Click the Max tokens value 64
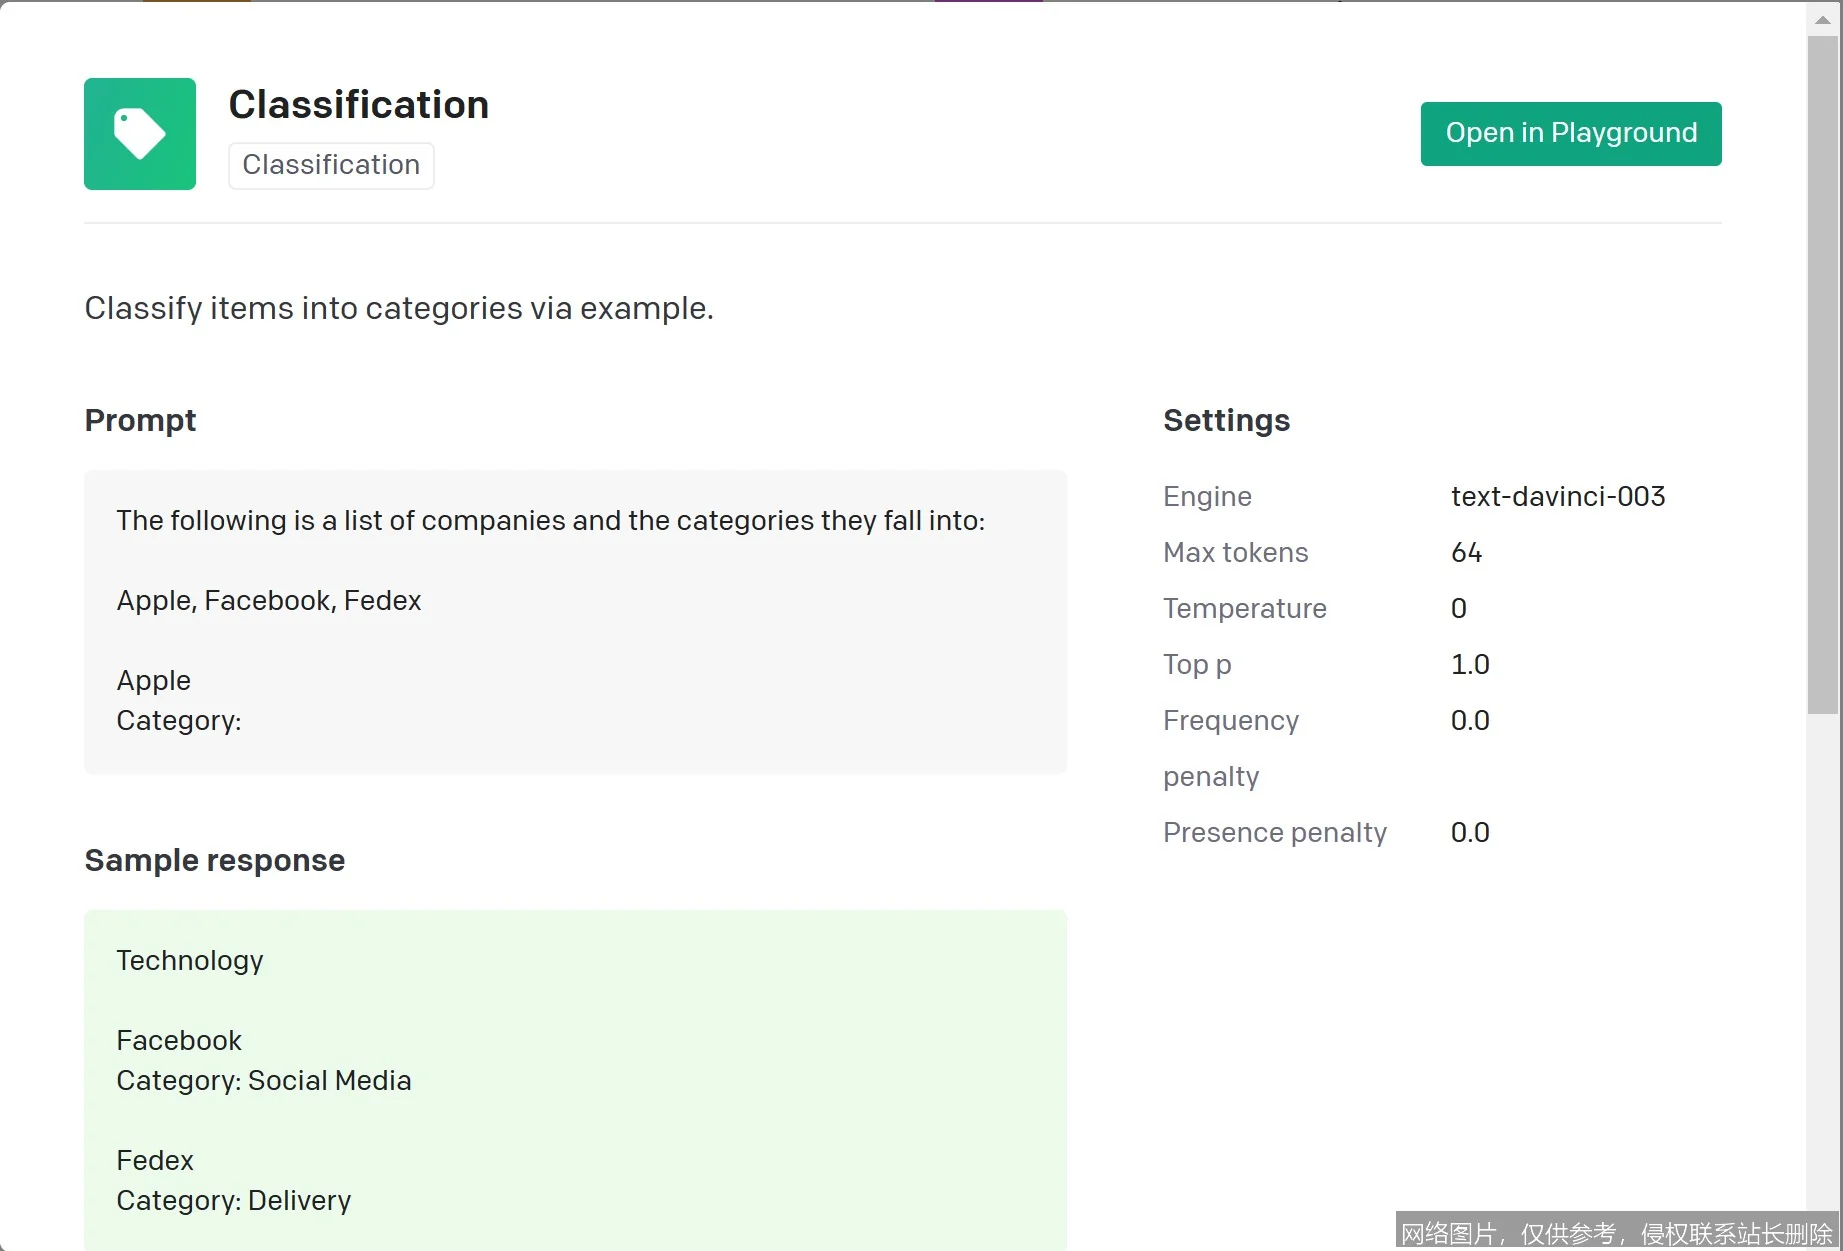Image resolution: width=1843 pixels, height=1251 pixels. 1467,553
